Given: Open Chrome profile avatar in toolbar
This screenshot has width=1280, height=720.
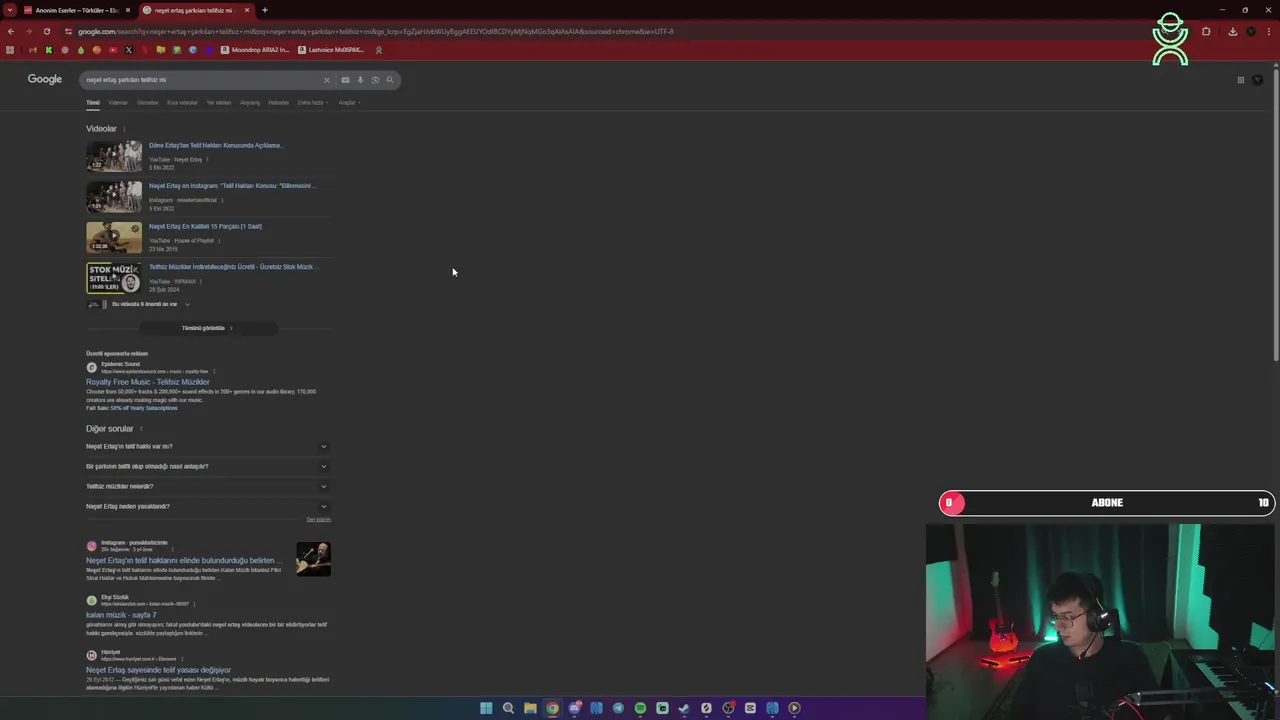Looking at the screenshot, I should [1251, 31].
